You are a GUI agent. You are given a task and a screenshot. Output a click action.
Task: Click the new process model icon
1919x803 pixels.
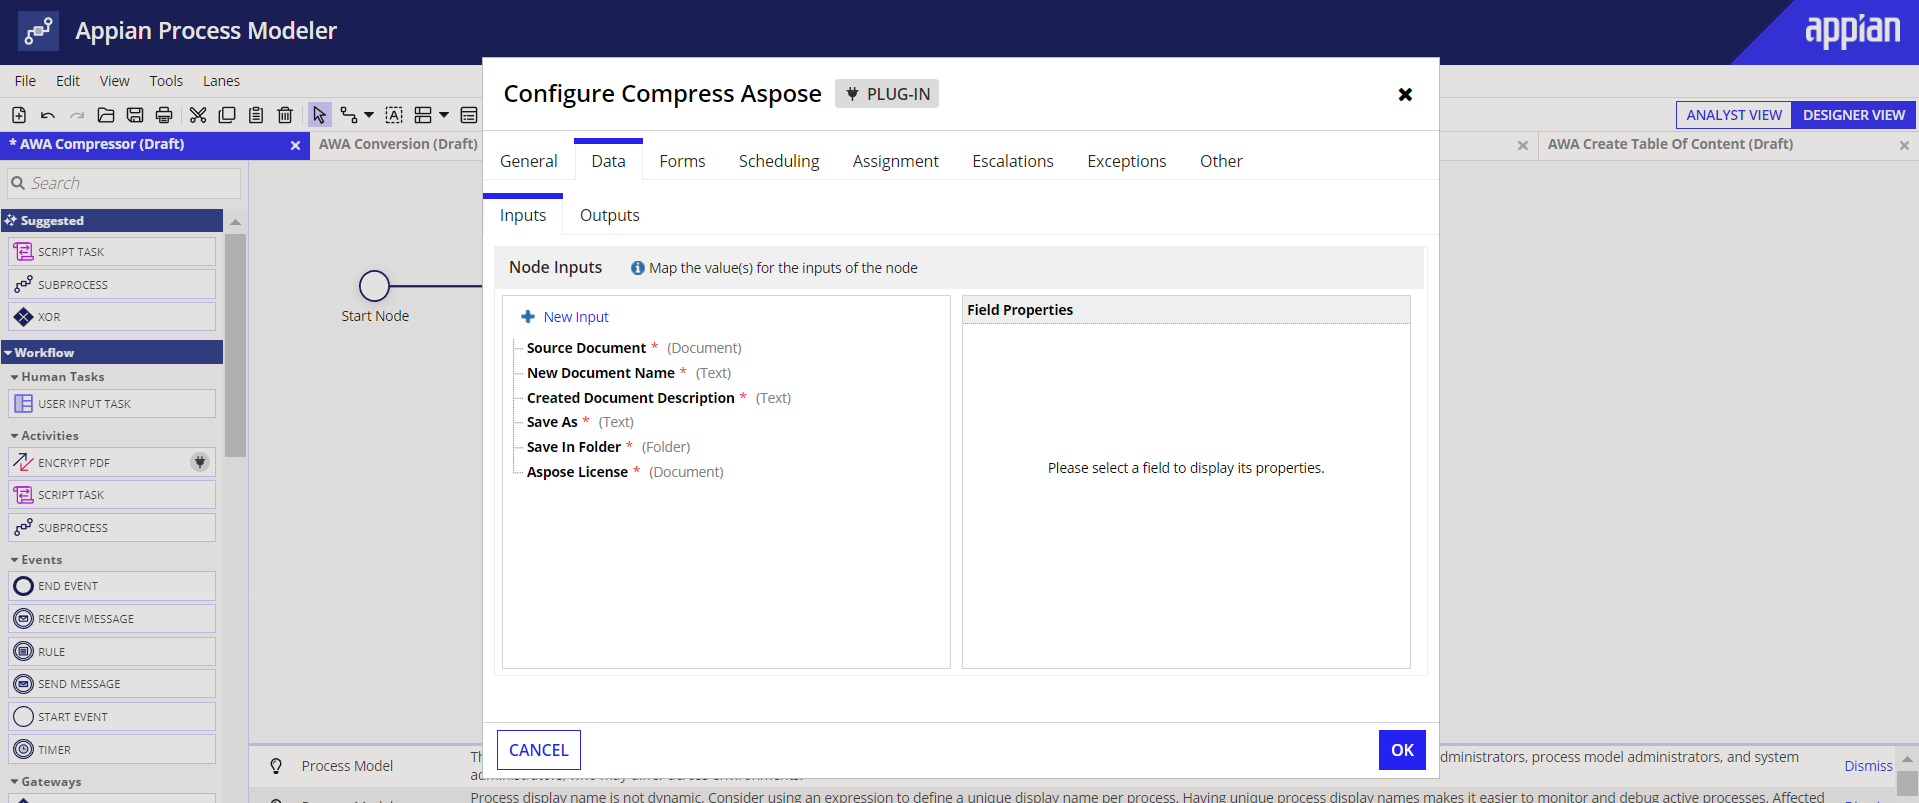pos(19,115)
